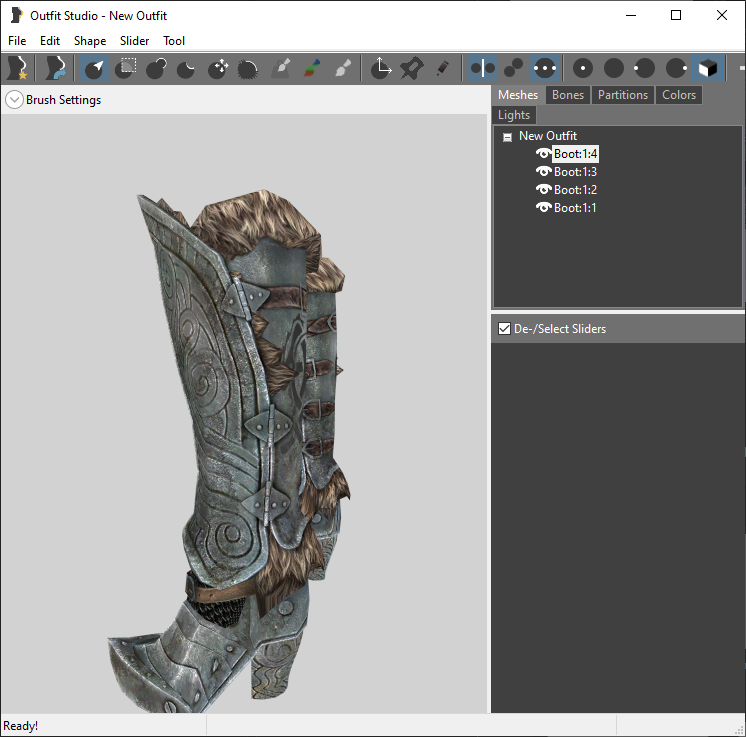Select the Boot:1:4 mesh entry
Image resolution: width=746 pixels, height=737 pixels.
(x=575, y=154)
